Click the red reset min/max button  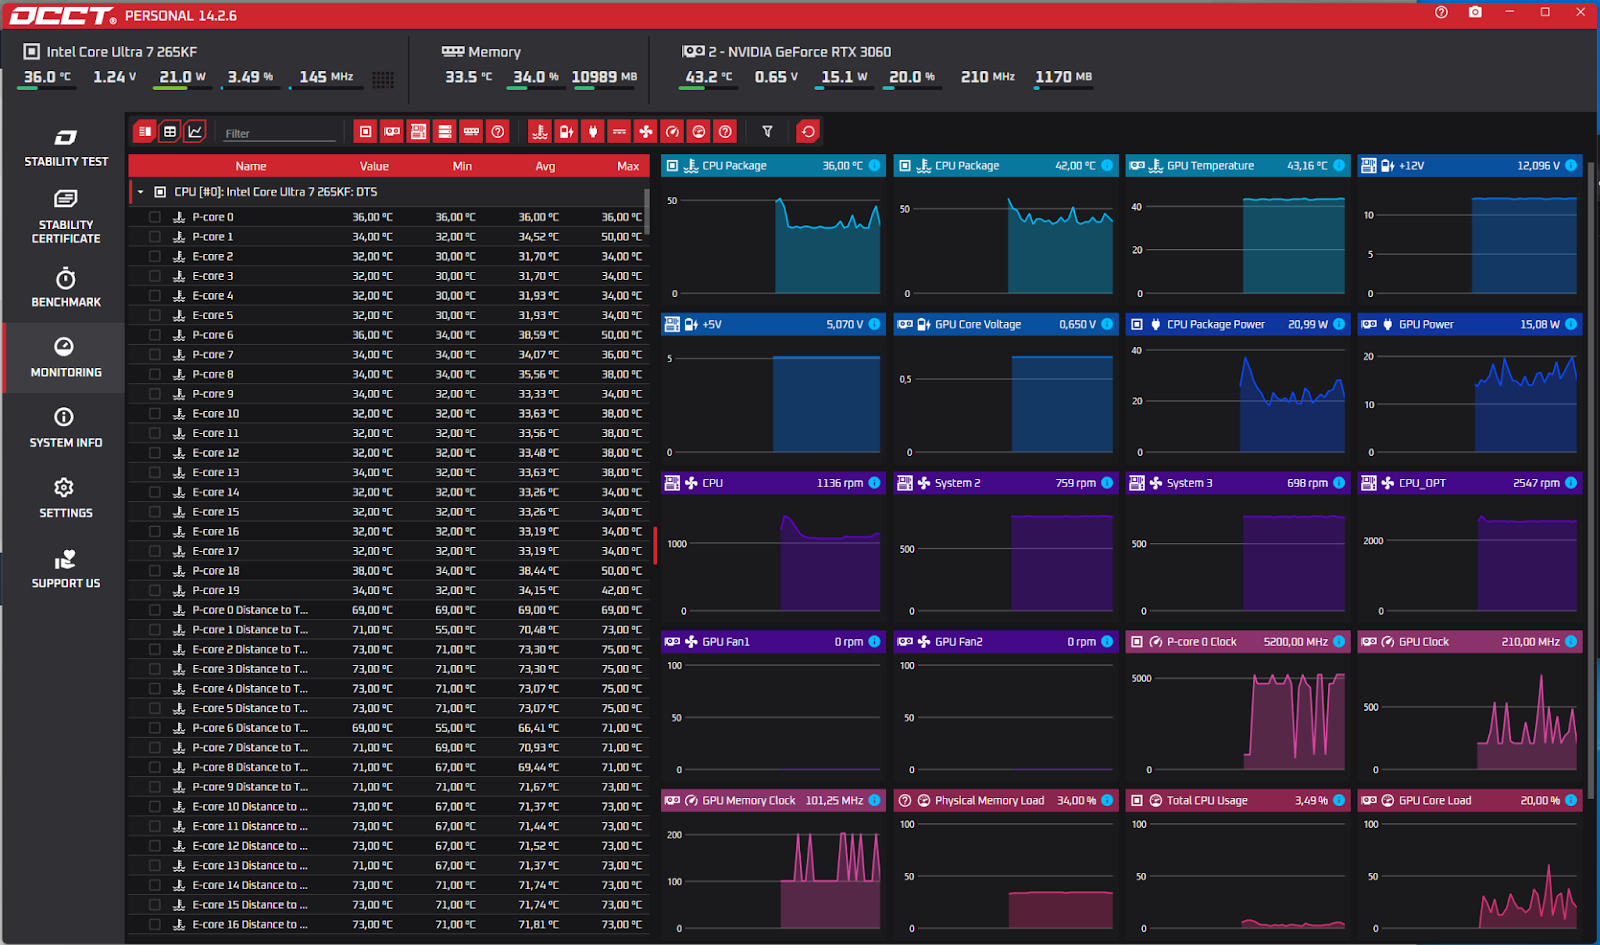click(x=808, y=131)
